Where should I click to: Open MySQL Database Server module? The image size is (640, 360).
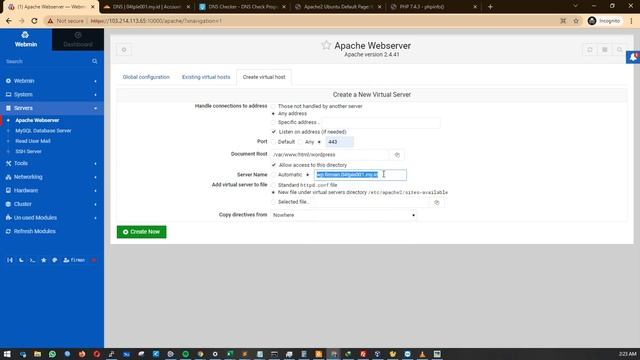[43, 131]
